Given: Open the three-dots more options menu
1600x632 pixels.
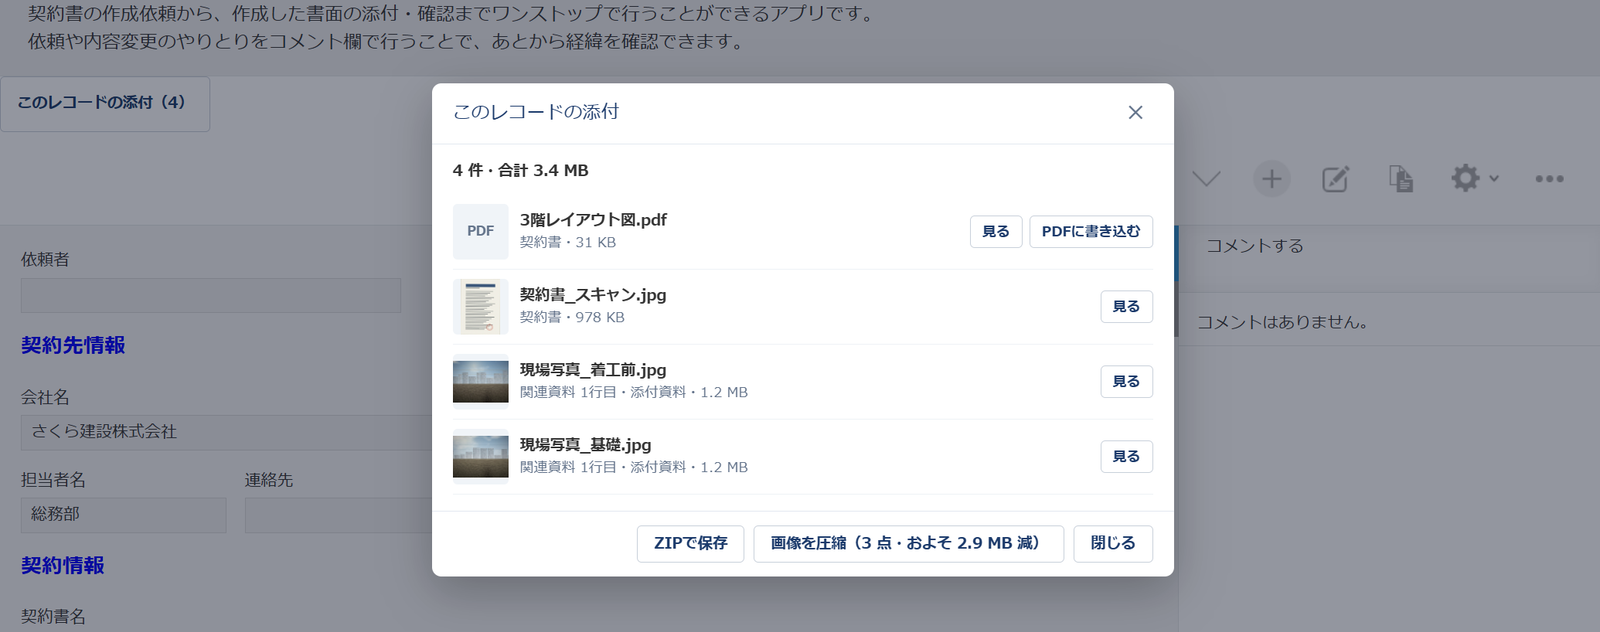Looking at the screenshot, I should click(x=1549, y=179).
